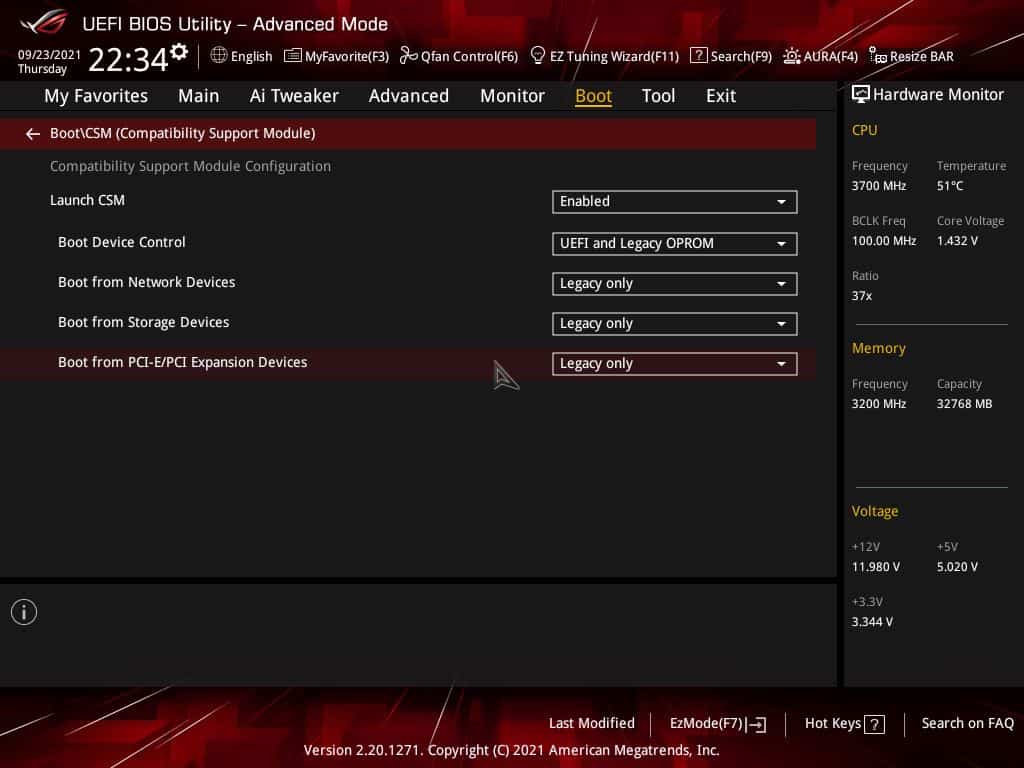Click Last Modified button
The image size is (1024, 768).
tap(592, 724)
